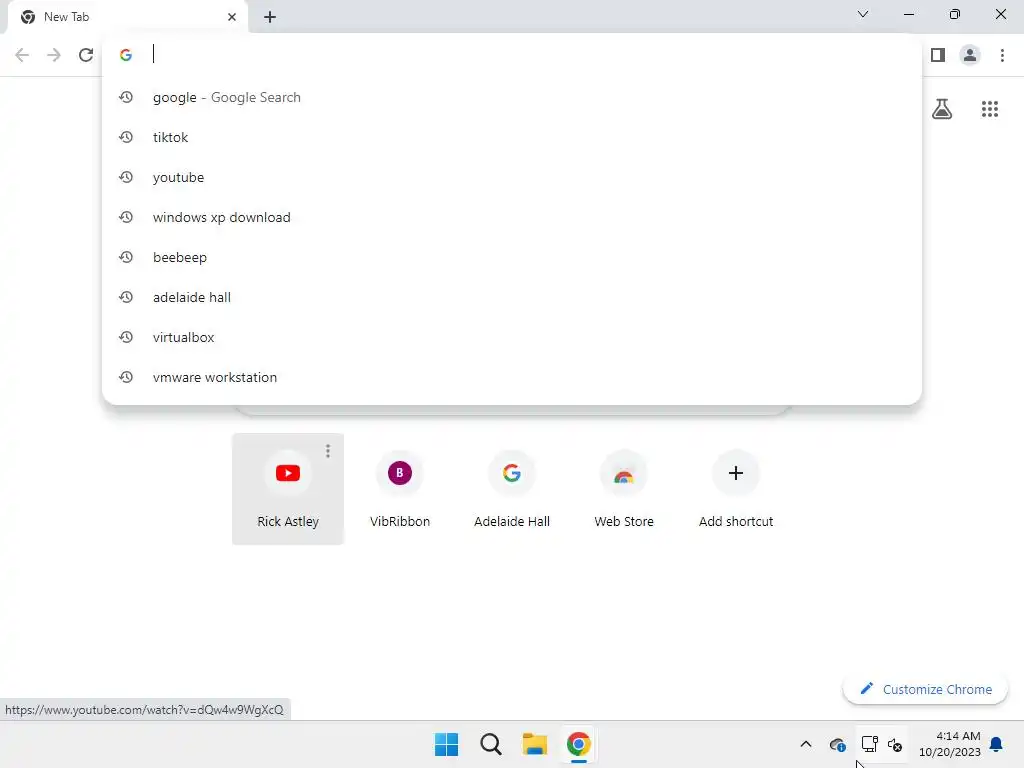This screenshot has width=1024, height=768.
Task: Close the New Tab tab
Action: pos(232,17)
